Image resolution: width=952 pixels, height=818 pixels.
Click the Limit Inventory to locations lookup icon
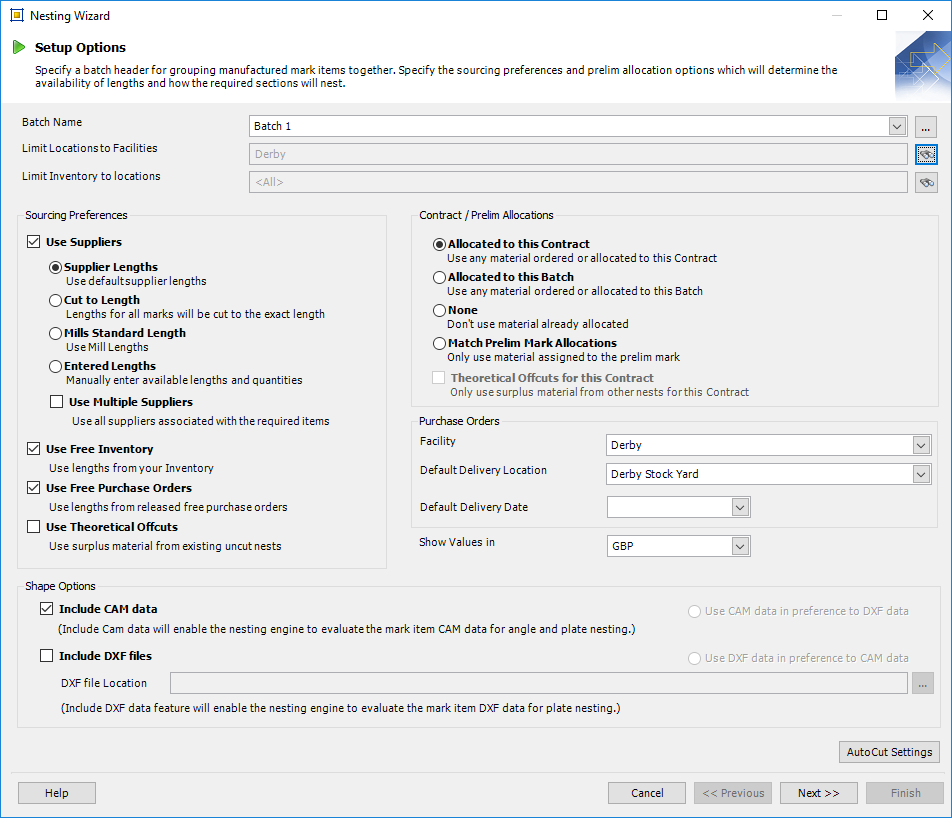(926, 182)
